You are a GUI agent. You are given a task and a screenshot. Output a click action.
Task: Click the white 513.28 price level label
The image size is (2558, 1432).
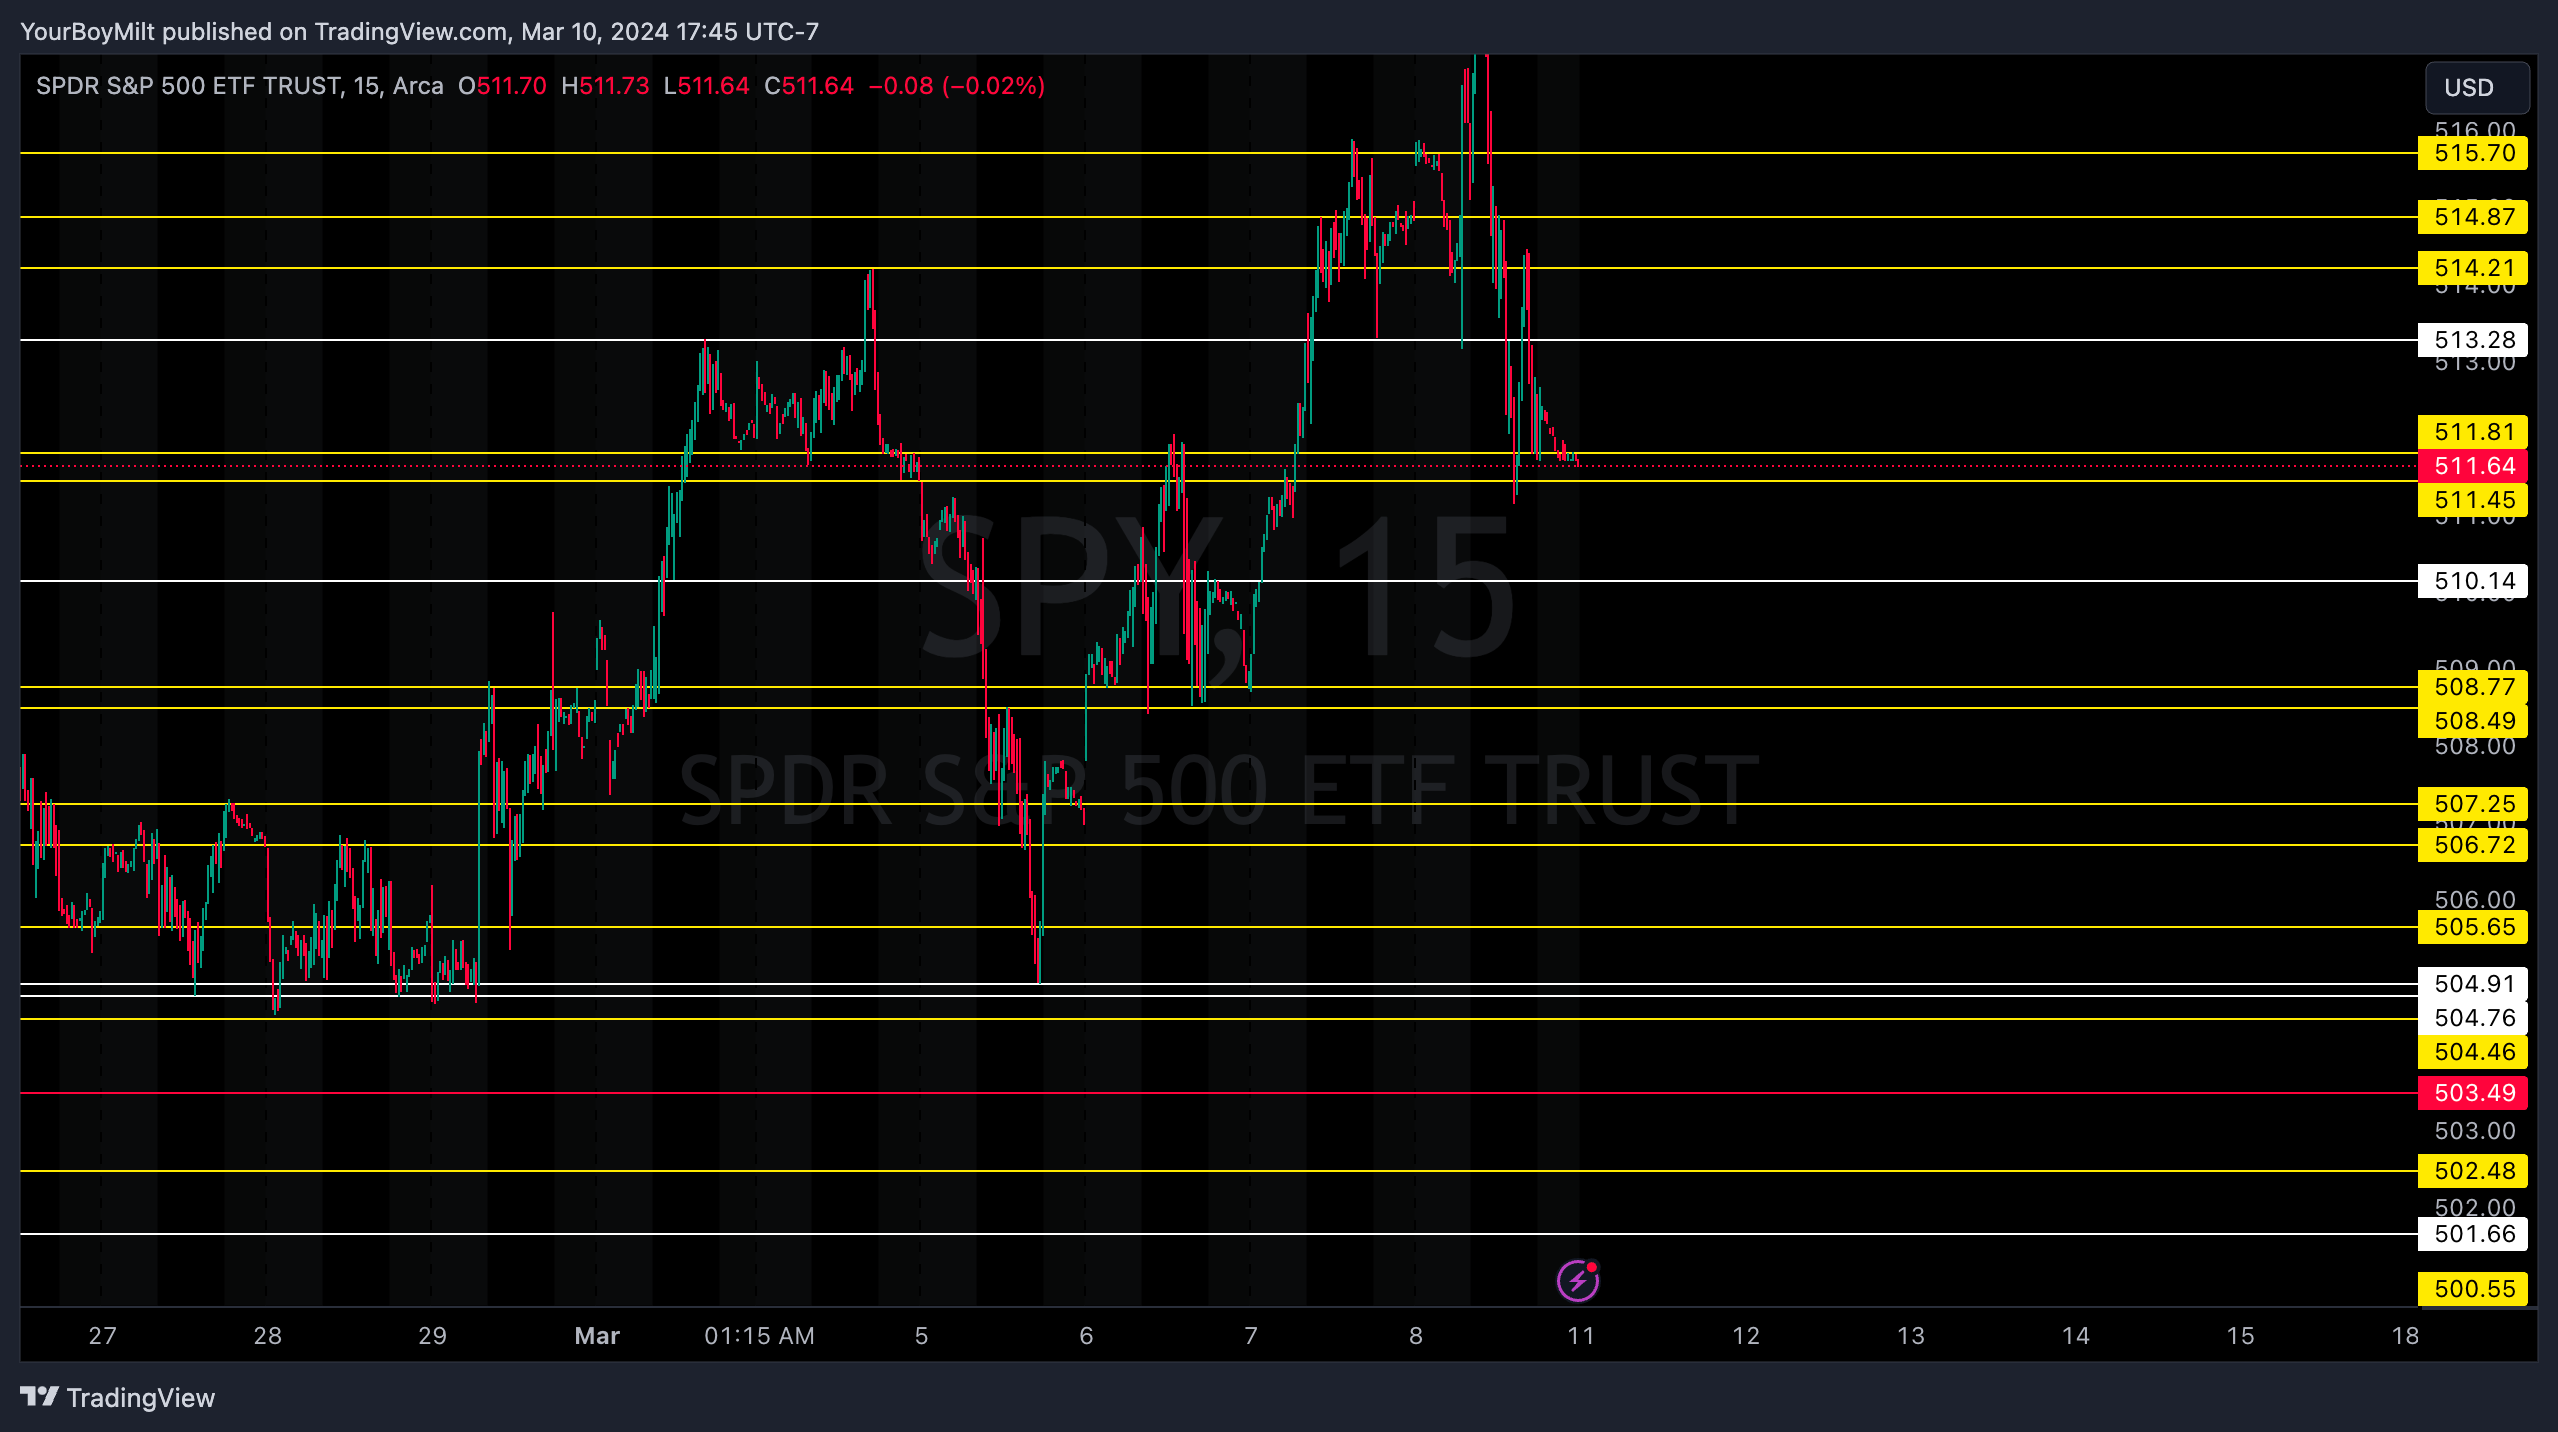[2472, 340]
